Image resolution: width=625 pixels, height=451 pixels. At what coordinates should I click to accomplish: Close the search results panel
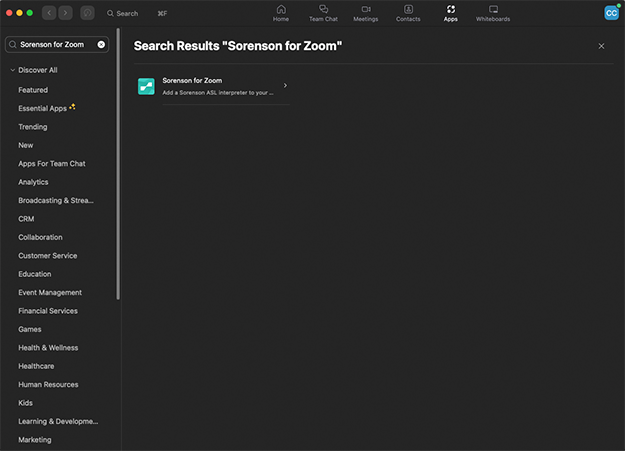(601, 46)
